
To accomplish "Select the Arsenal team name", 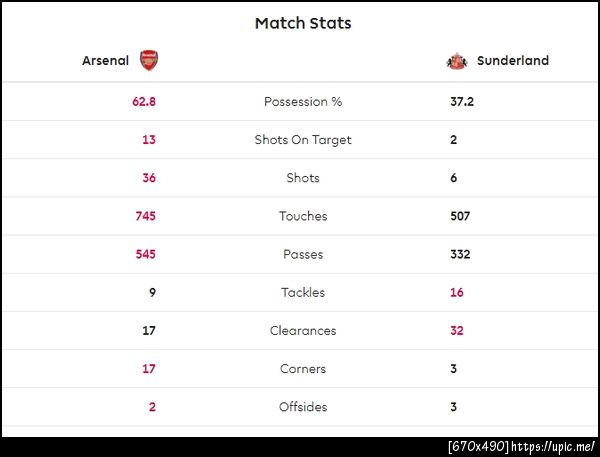I will point(105,61).
